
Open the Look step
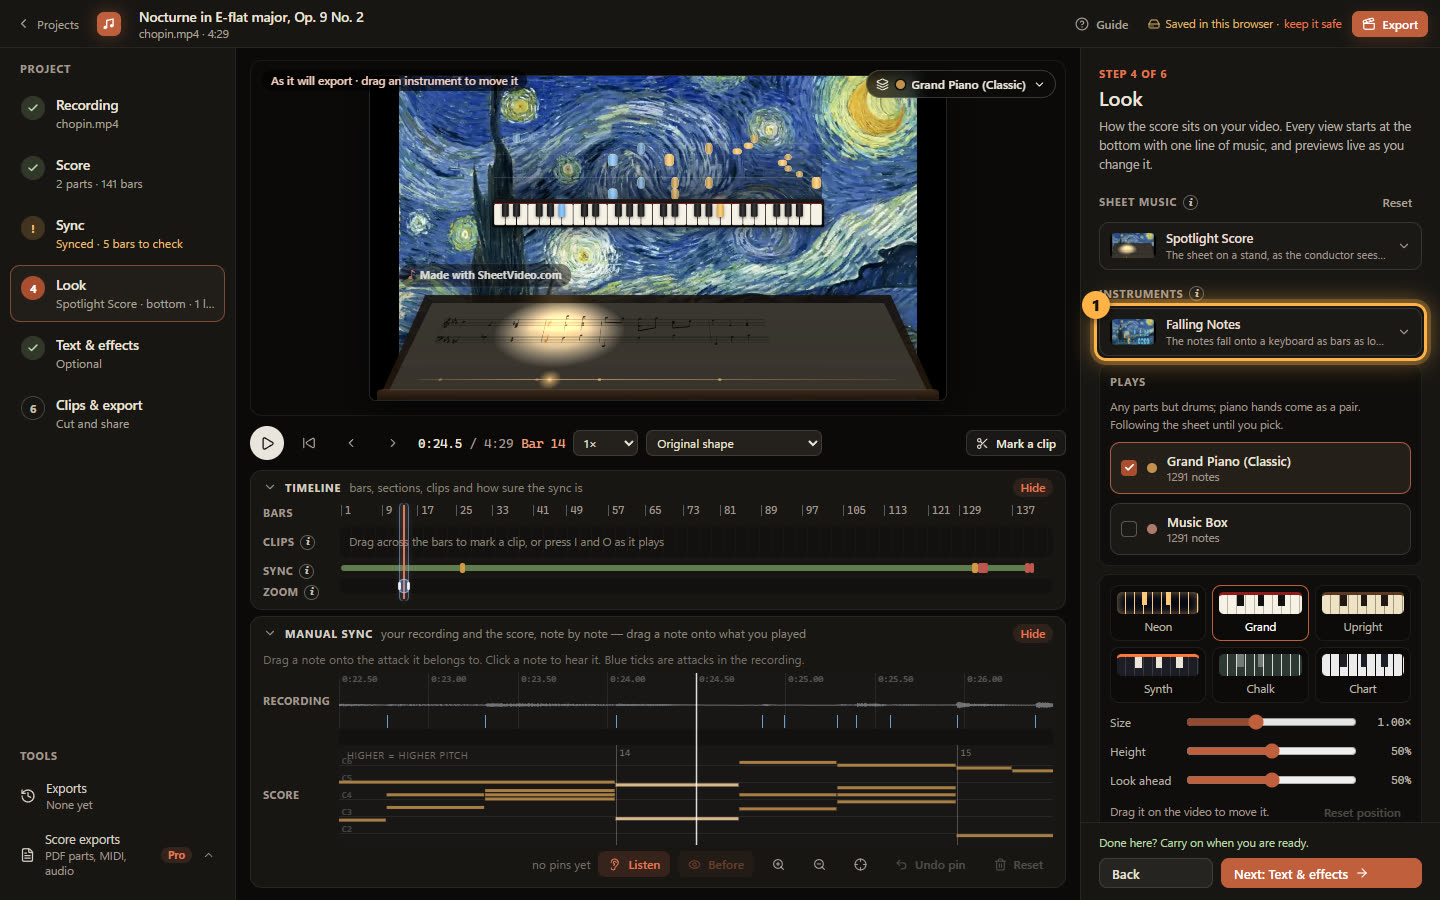(117, 294)
